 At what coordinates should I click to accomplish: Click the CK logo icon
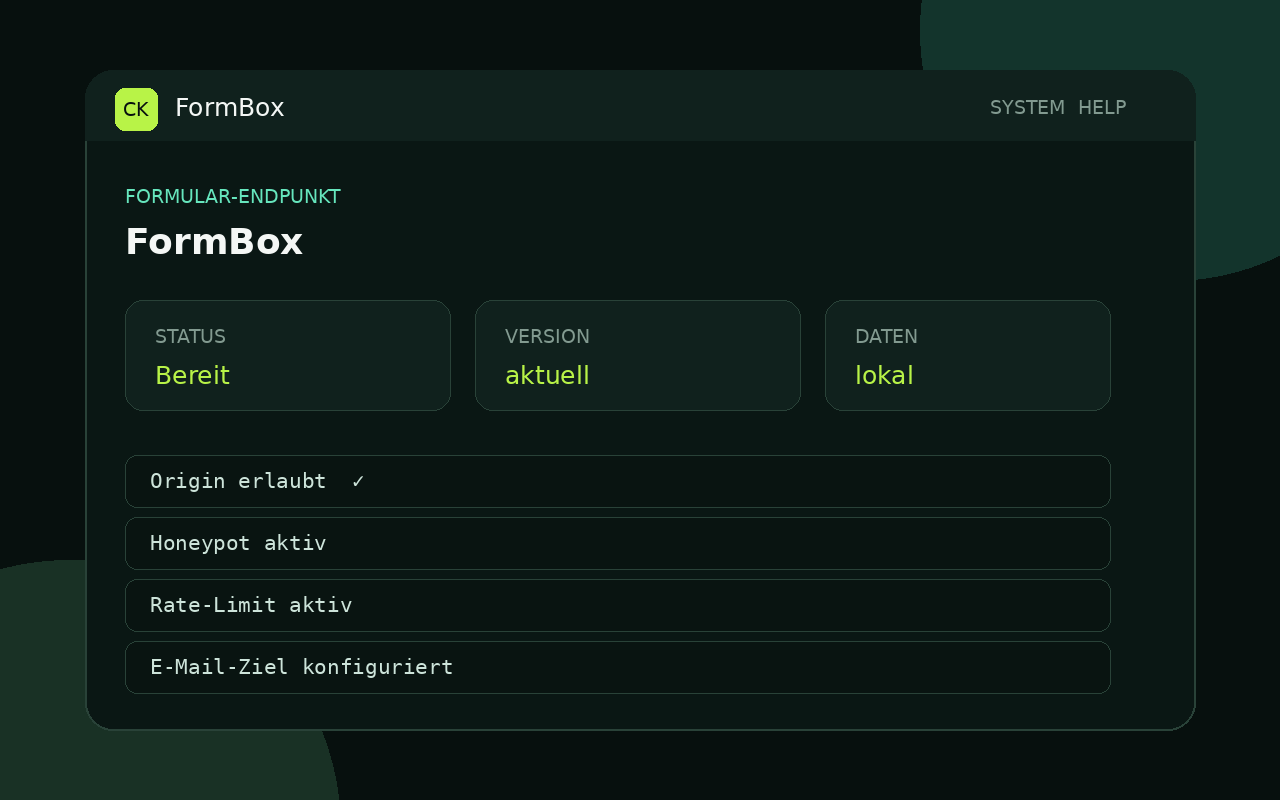tap(136, 109)
